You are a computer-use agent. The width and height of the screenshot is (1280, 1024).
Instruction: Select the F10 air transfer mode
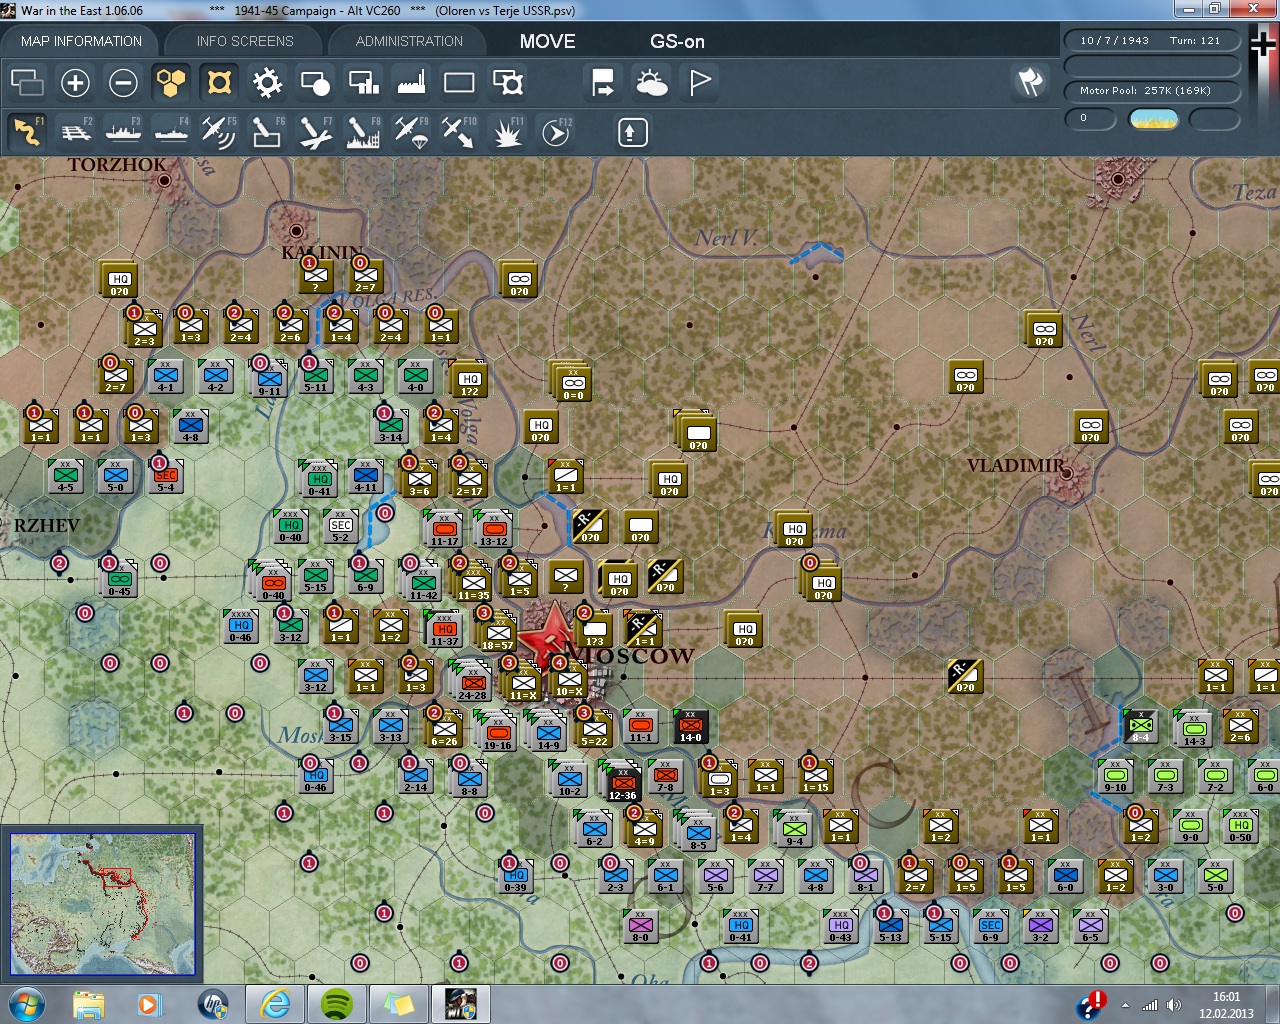459,132
